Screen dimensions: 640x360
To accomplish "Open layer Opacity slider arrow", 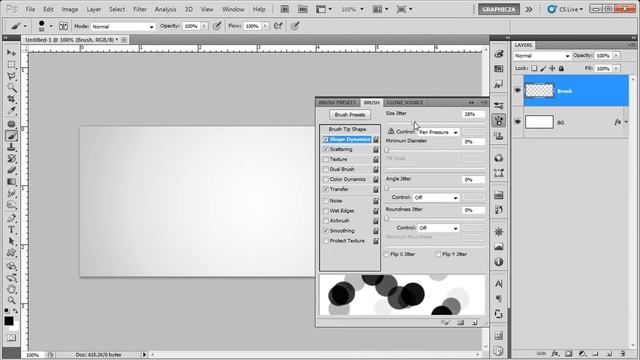I will coord(616,56).
